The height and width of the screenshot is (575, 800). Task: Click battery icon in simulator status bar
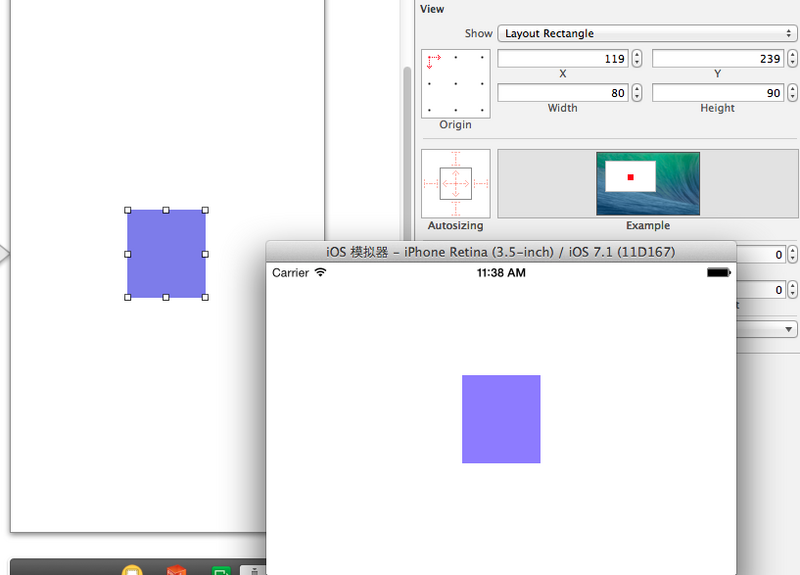[x=719, y=272]
